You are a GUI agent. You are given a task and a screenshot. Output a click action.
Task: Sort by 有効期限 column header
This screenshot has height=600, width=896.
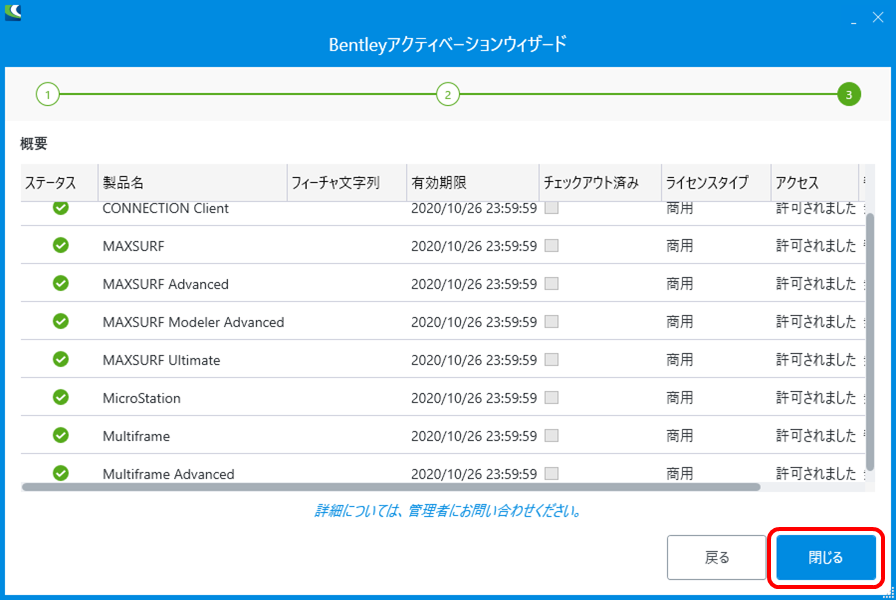pos(473,183)
